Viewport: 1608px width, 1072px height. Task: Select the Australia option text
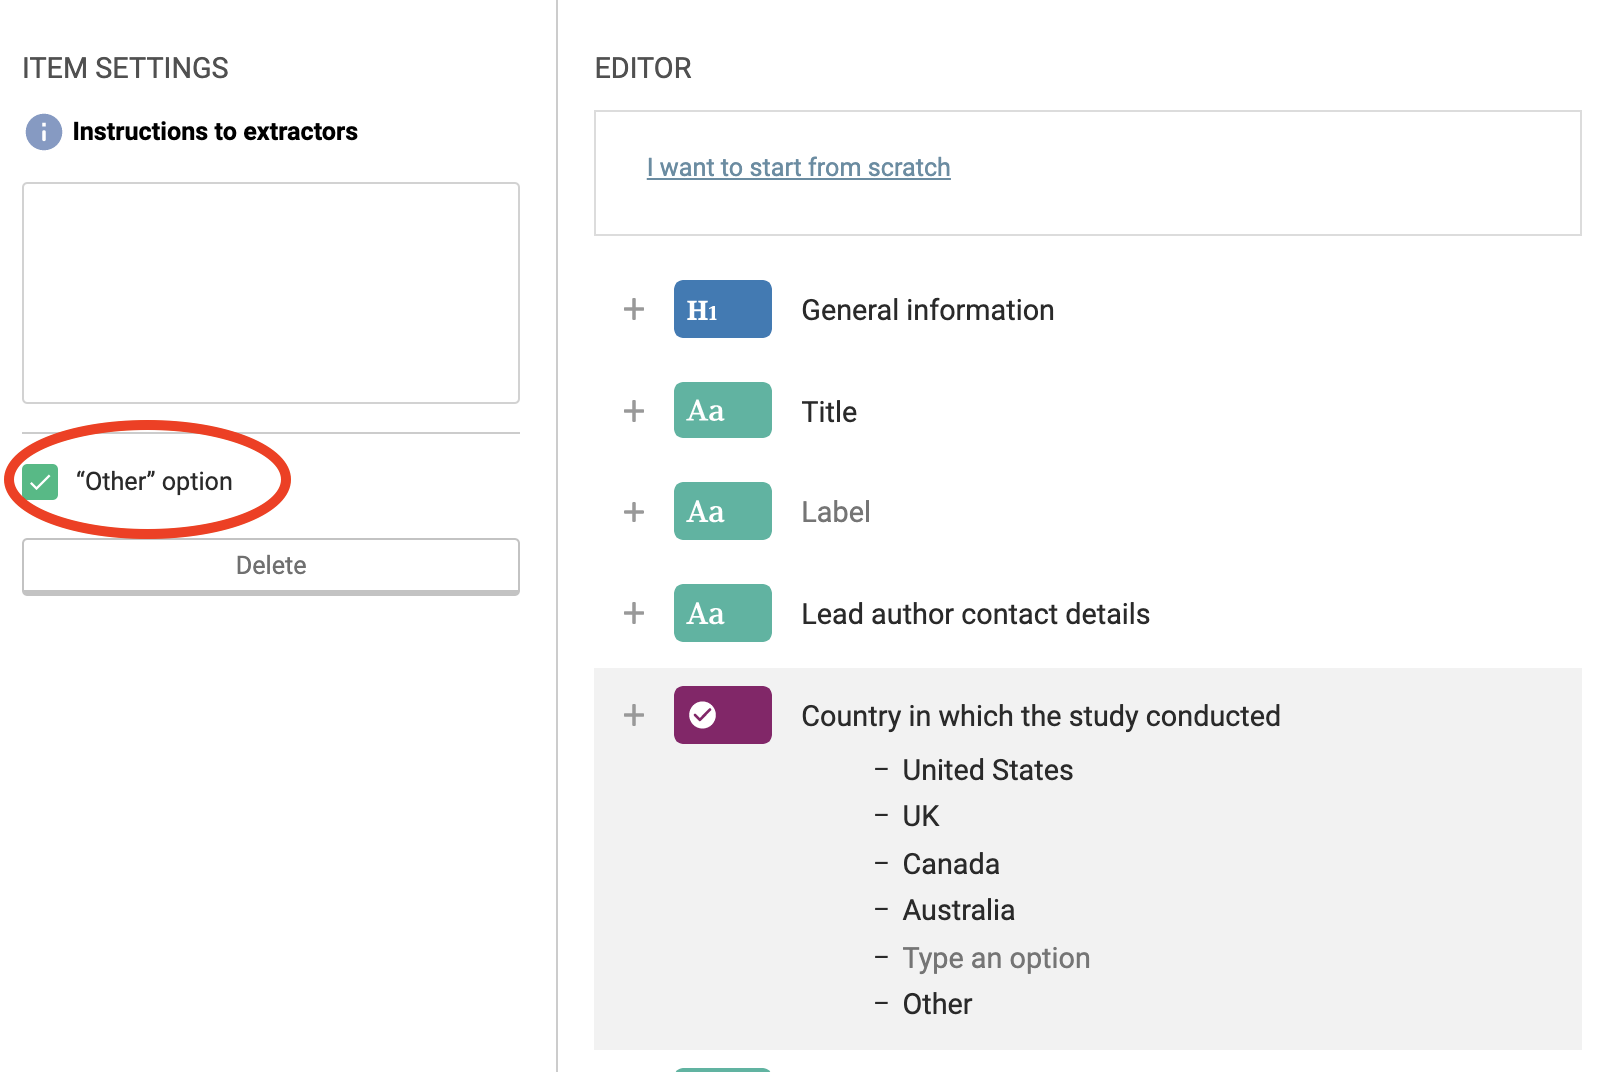[958, 910]
